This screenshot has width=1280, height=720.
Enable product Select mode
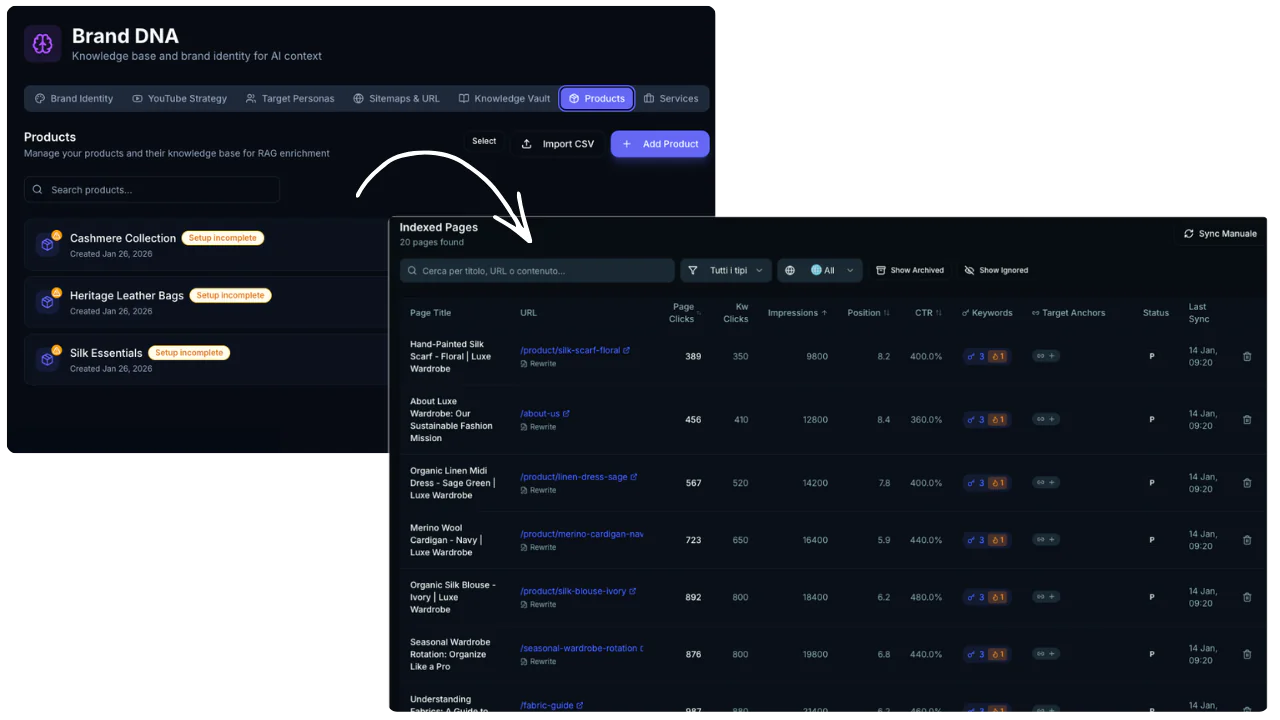(x=484, y=142)
